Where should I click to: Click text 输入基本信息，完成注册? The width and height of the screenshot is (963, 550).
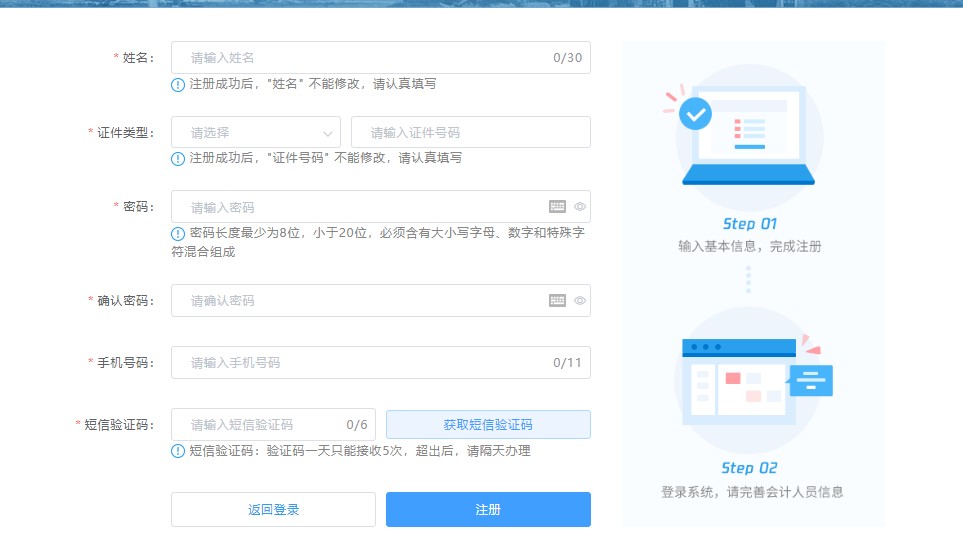point(749,247)
